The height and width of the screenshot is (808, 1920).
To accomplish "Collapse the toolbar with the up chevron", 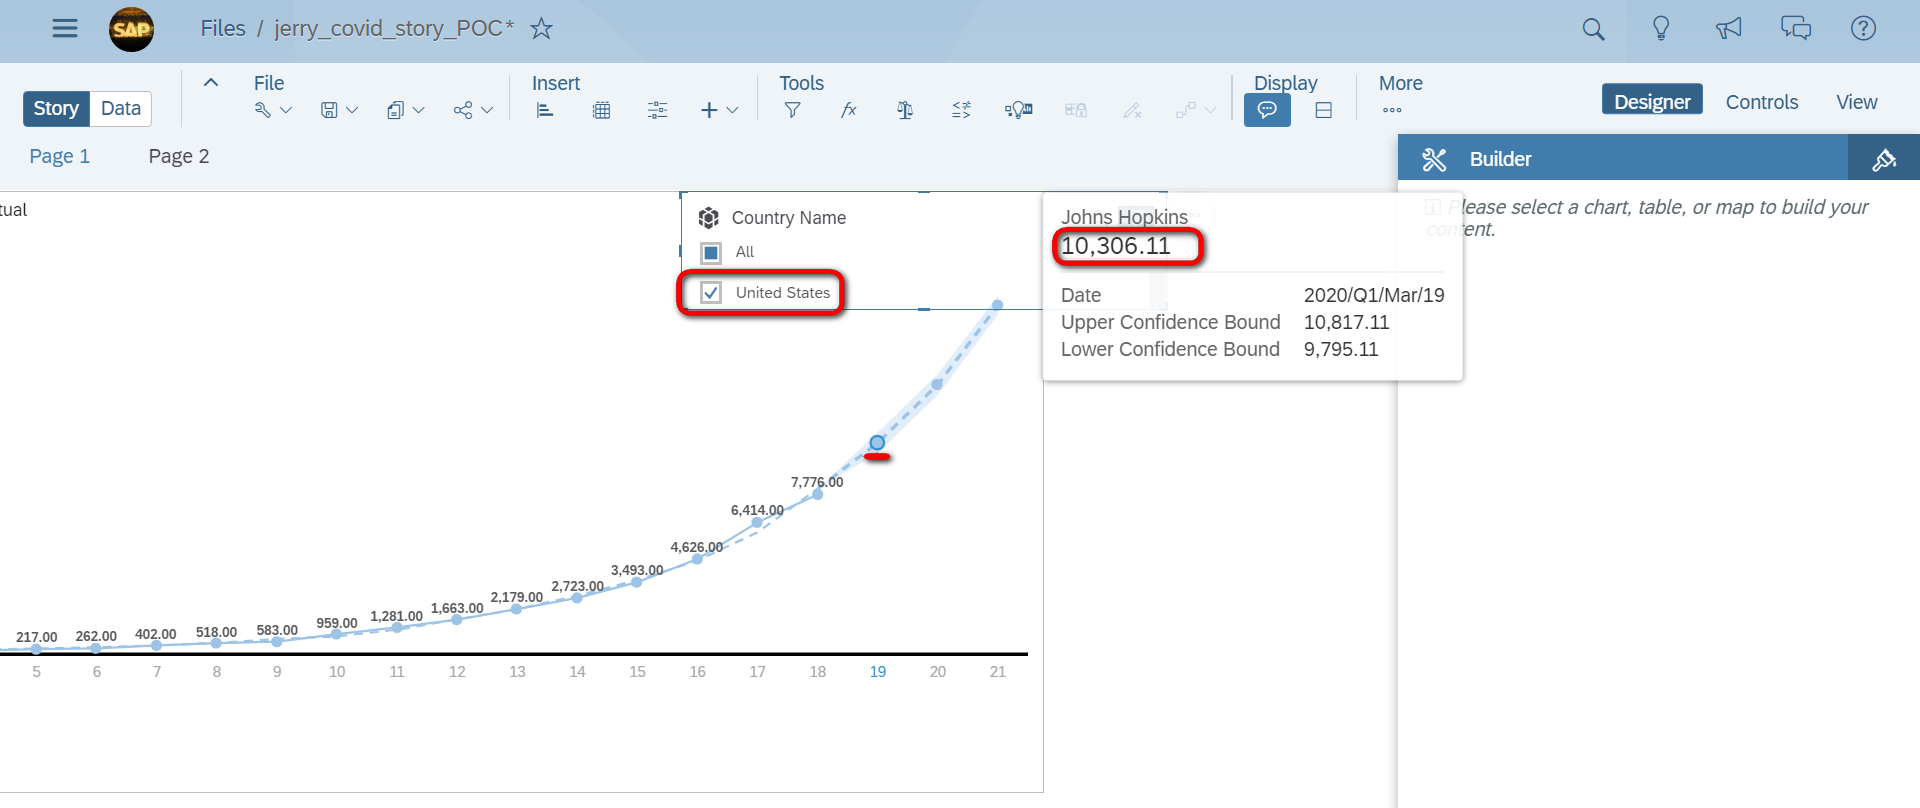I will click(211, 83).
